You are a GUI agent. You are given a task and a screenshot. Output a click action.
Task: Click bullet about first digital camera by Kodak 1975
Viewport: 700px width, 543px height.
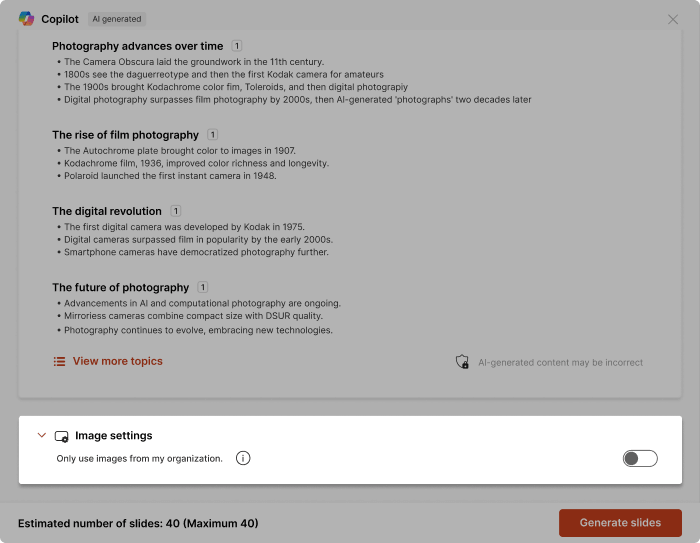[184, 227]
